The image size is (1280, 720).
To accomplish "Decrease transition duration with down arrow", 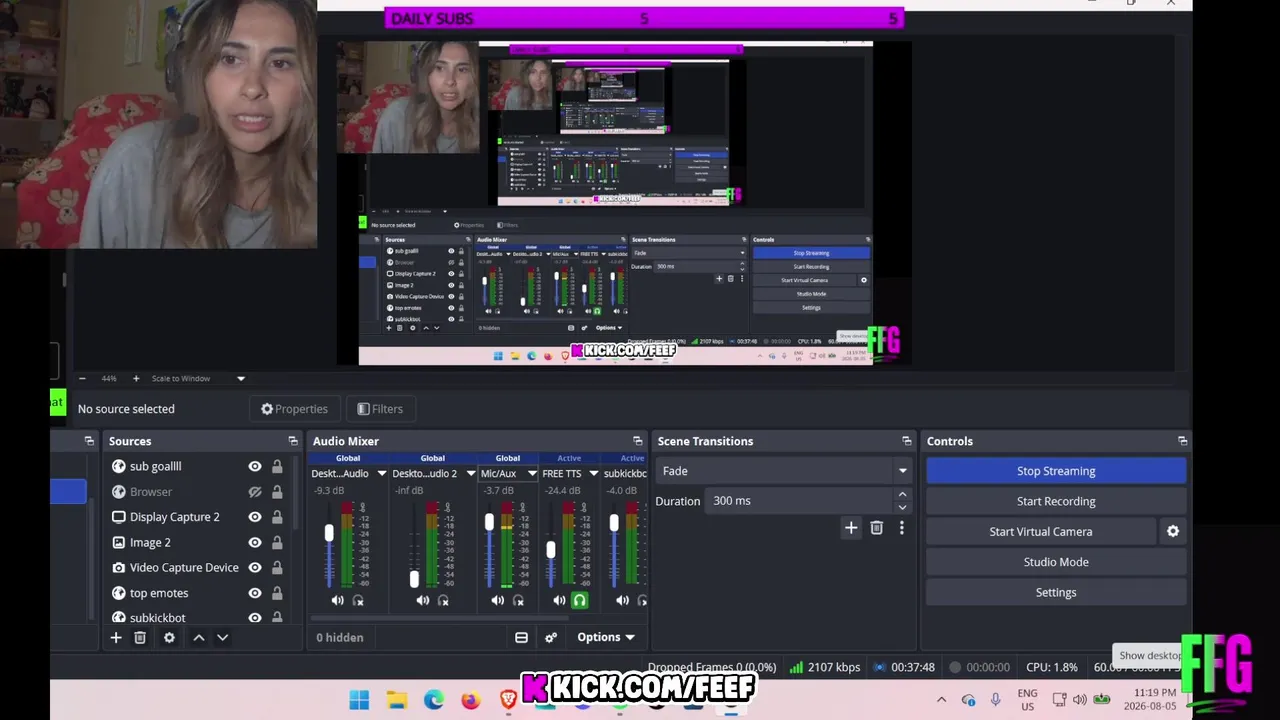I will [902, 507].
